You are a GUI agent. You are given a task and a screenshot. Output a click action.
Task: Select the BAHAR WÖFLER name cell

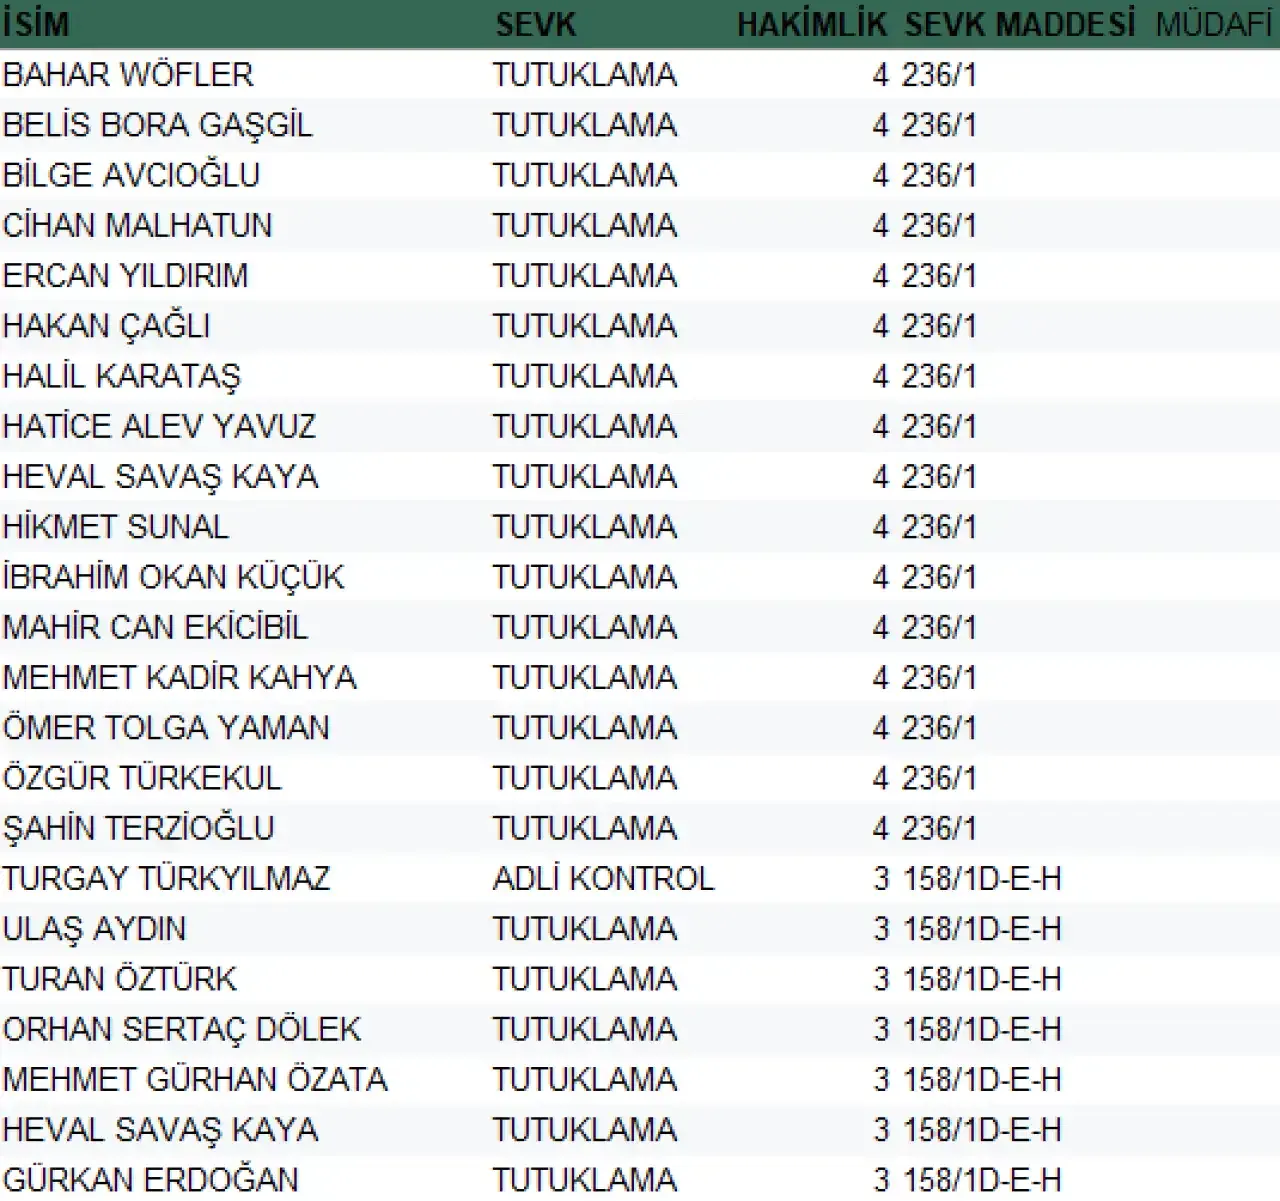coord(128,75)
